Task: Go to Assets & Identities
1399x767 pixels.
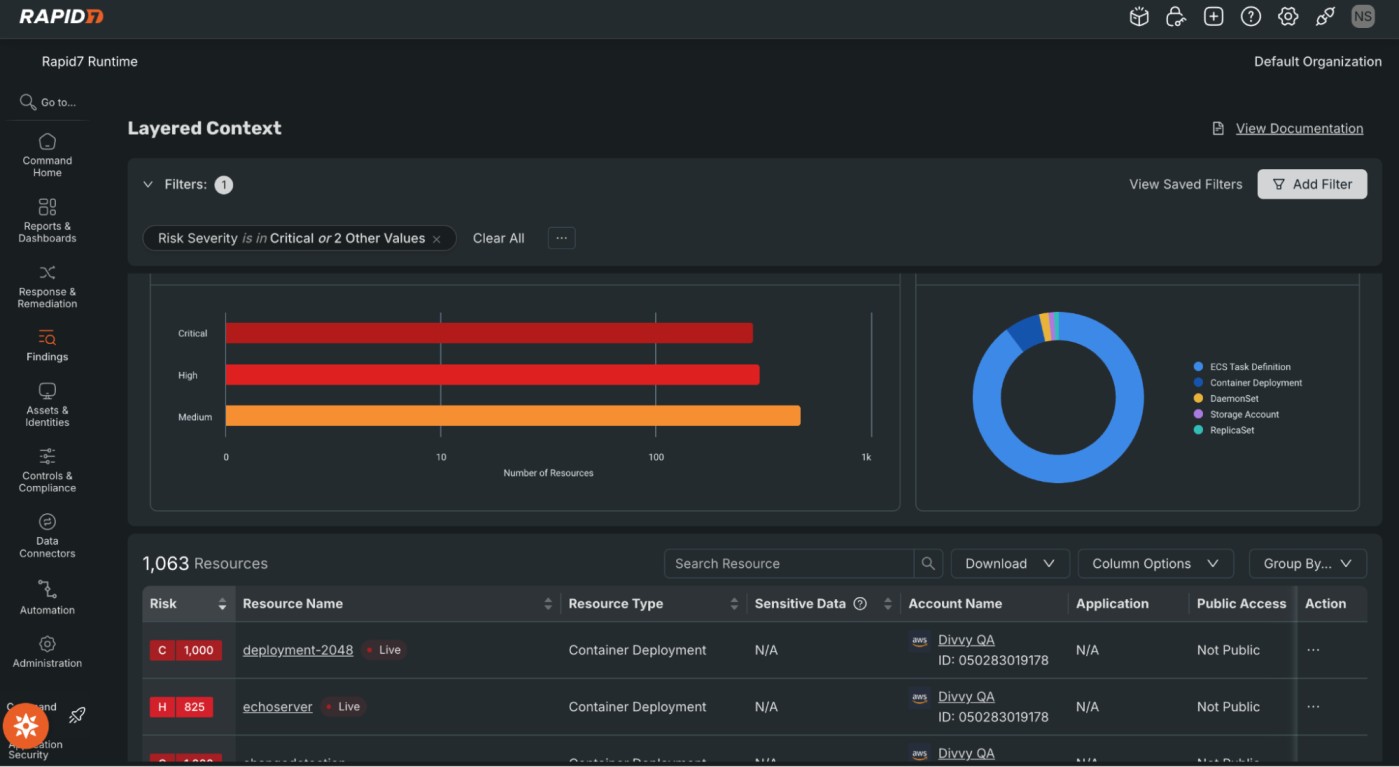Action: point(46,404)
